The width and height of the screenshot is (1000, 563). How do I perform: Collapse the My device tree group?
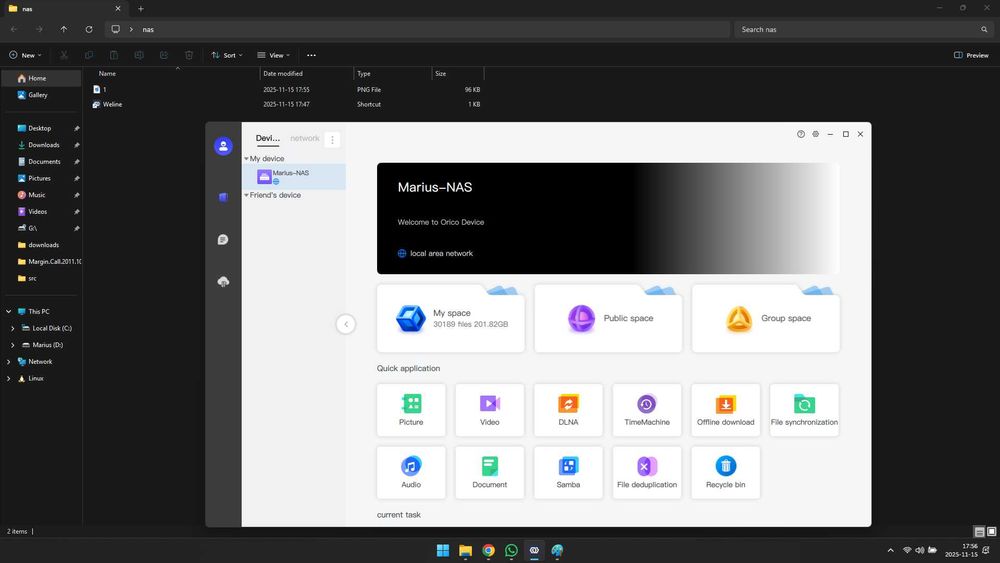tap(247, 159)
